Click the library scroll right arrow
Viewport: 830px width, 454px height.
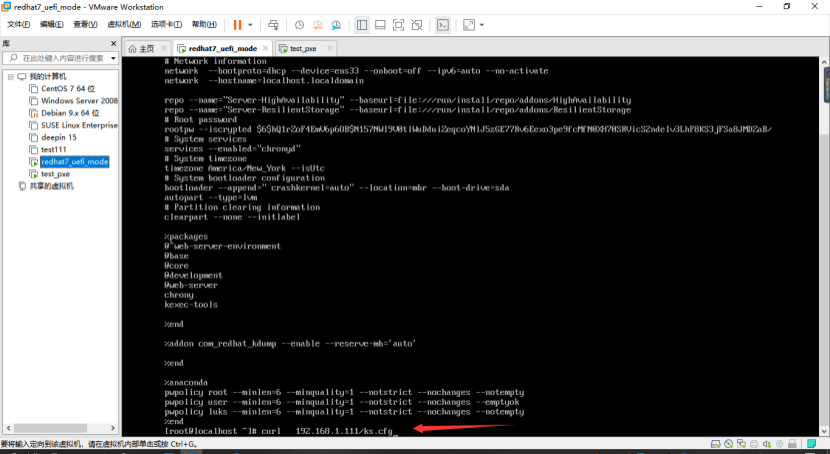coord(113,428)
